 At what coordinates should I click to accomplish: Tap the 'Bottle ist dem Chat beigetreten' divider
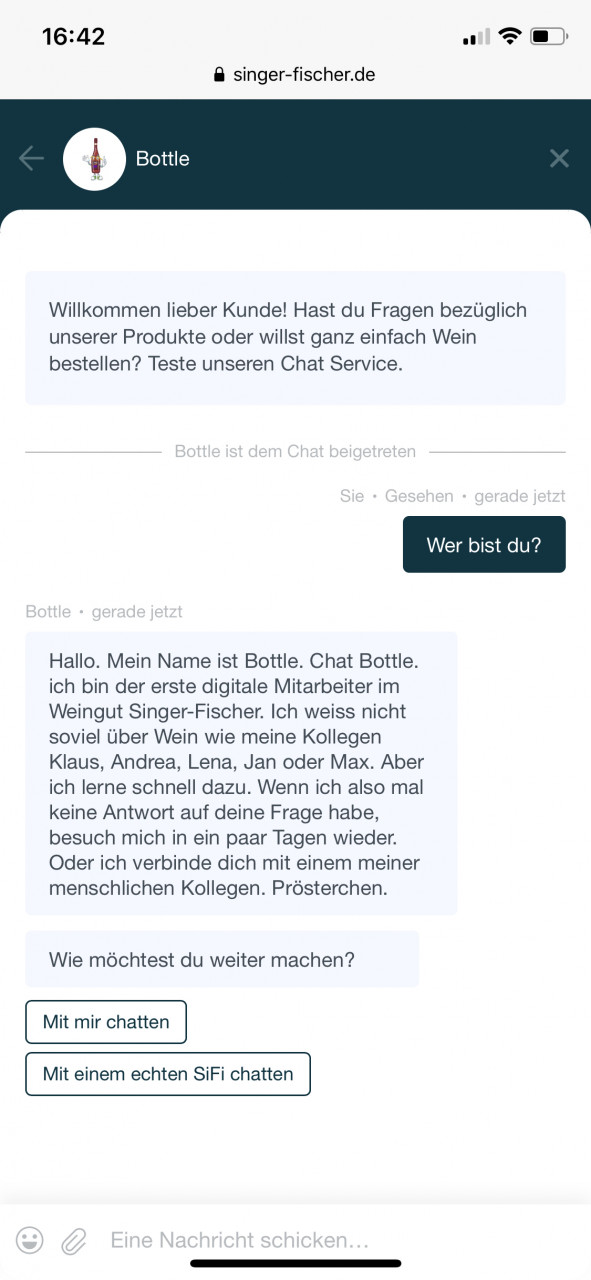tap(295, 451)
